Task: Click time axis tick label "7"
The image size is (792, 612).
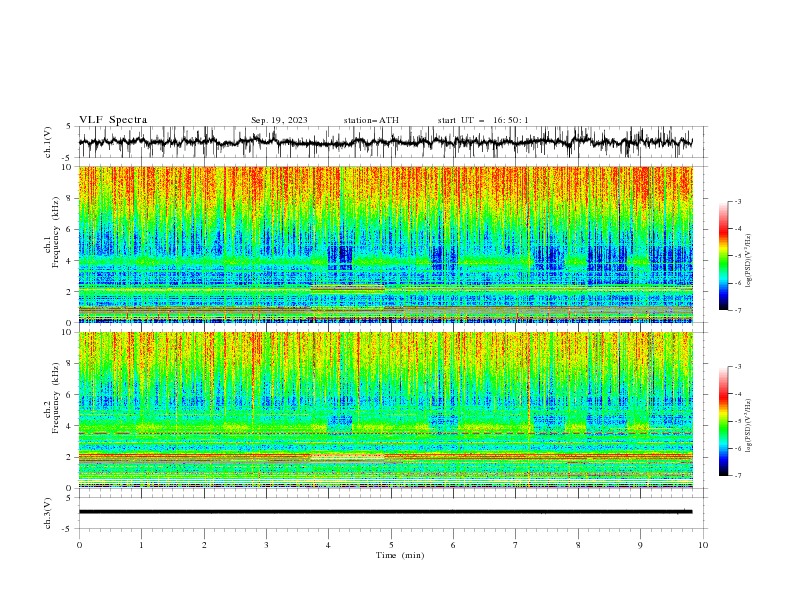Action: (x=516, y=545)
